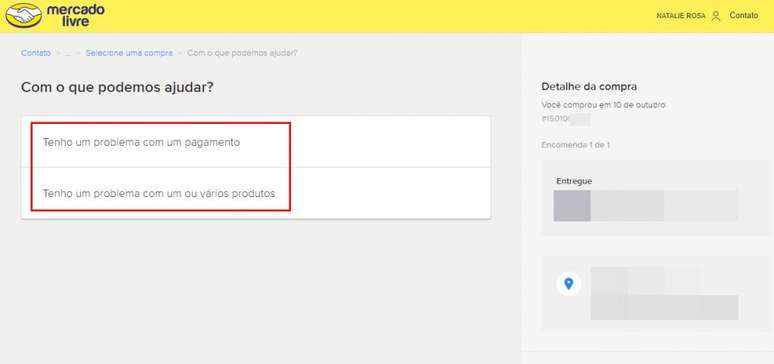774x364 pixels.
Task: Click the user profile icon
Action: tap(716, 16)
